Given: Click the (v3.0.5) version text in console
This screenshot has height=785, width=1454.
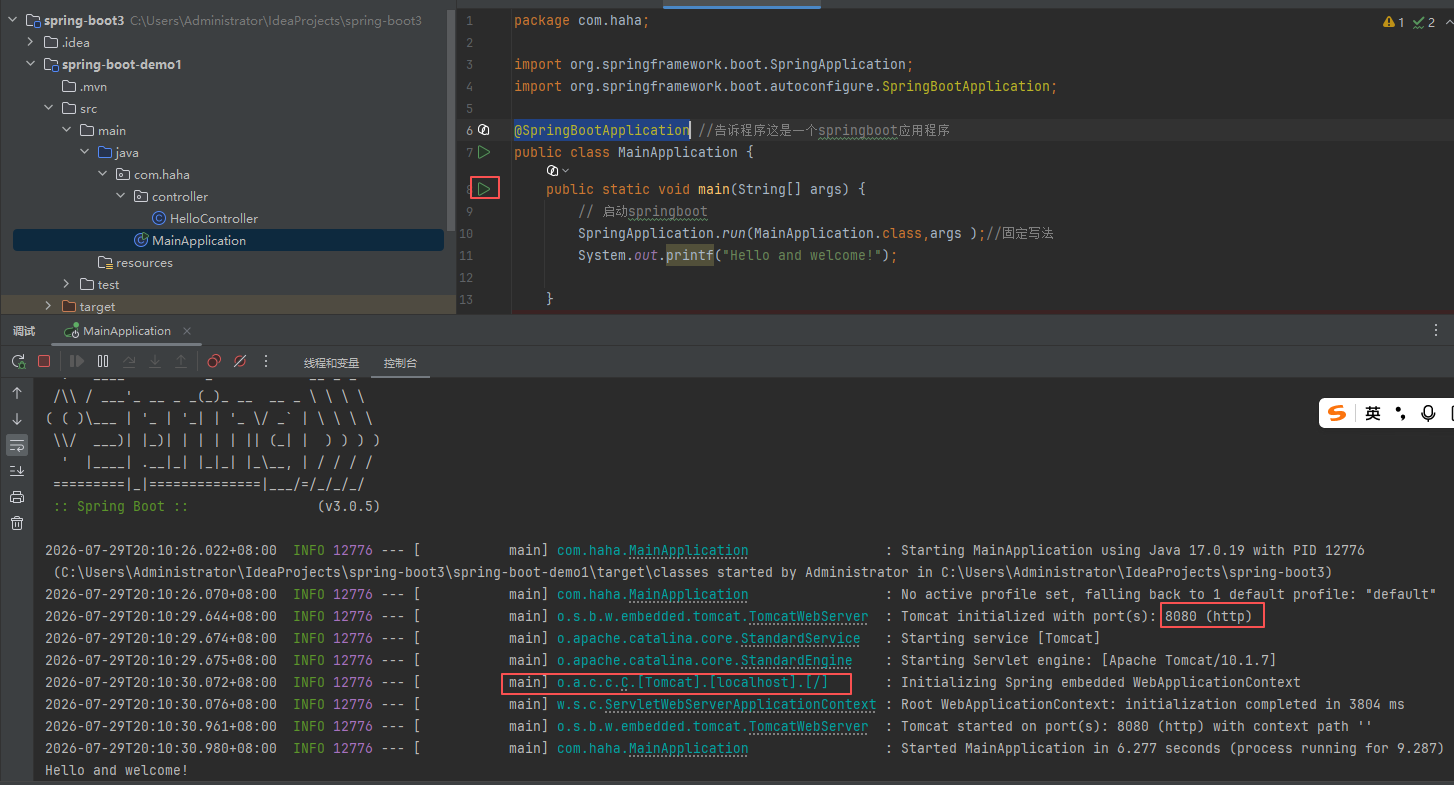Looking at the screenshot, I should [349, 506].
